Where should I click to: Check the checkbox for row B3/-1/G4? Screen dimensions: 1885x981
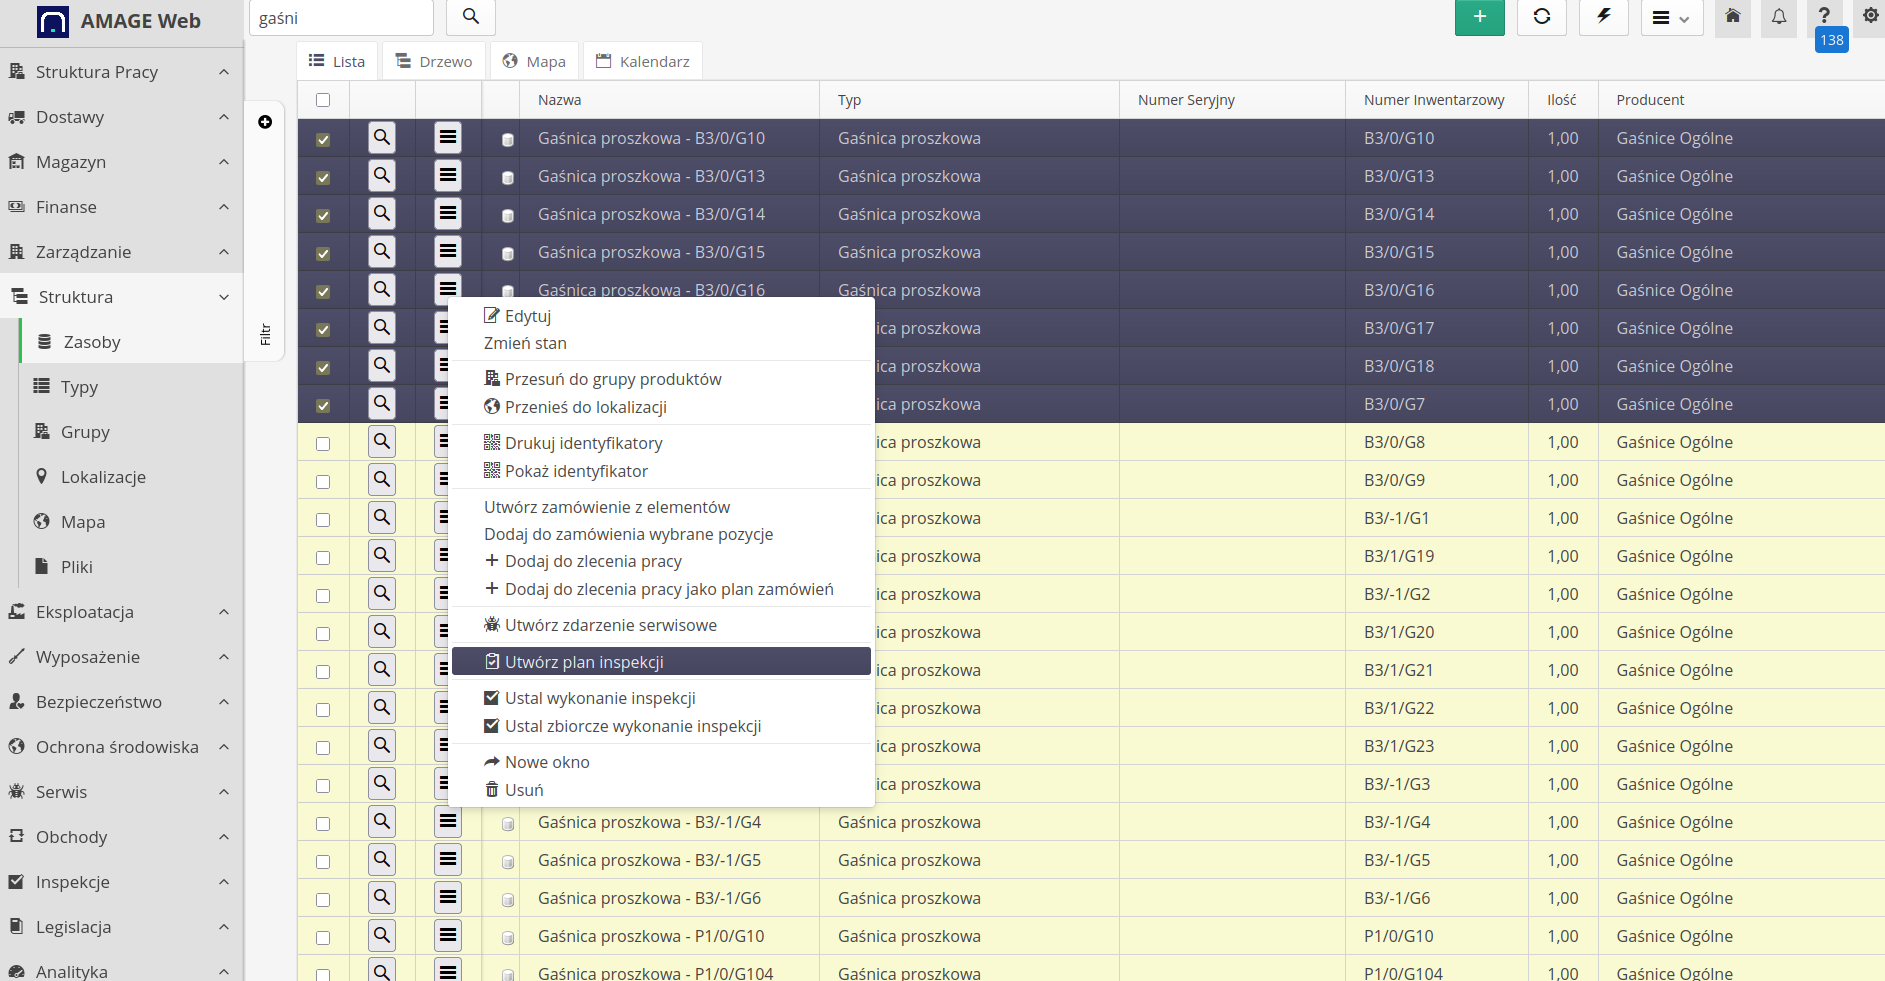pyautogui.click(x=323, y=824)
